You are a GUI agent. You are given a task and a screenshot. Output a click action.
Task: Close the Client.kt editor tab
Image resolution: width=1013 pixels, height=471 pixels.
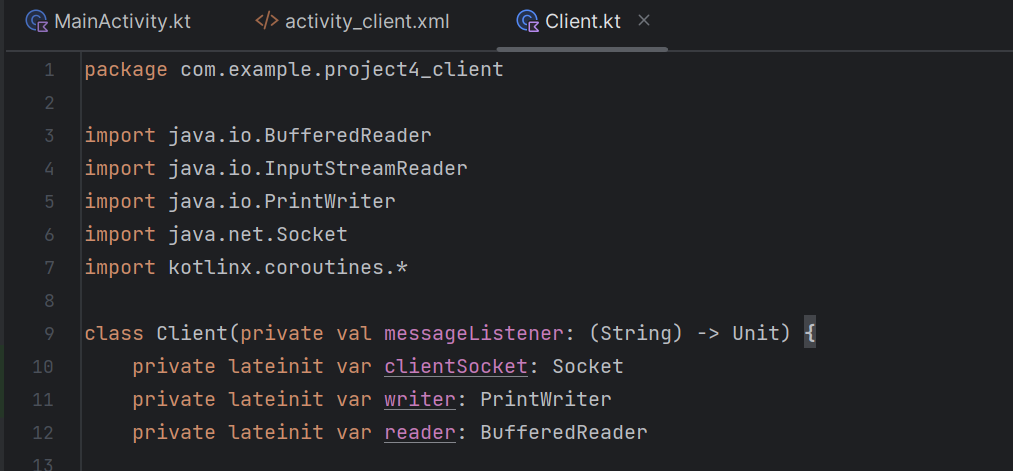644,21
